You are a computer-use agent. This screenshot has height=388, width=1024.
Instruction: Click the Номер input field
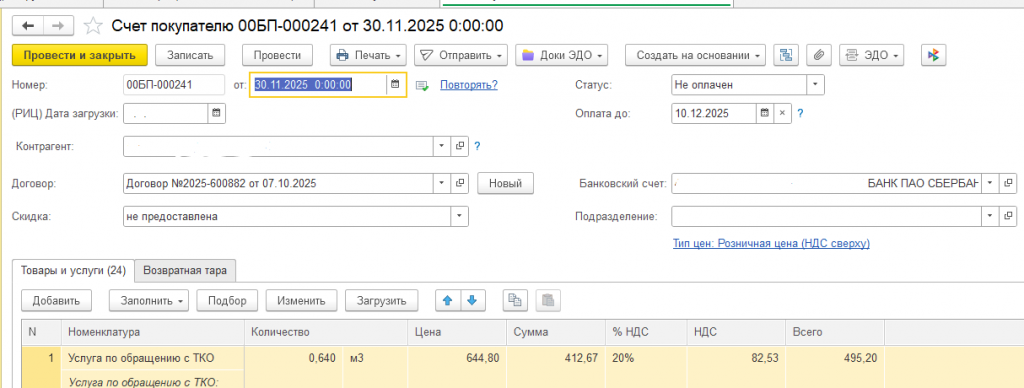click(174, 85)
